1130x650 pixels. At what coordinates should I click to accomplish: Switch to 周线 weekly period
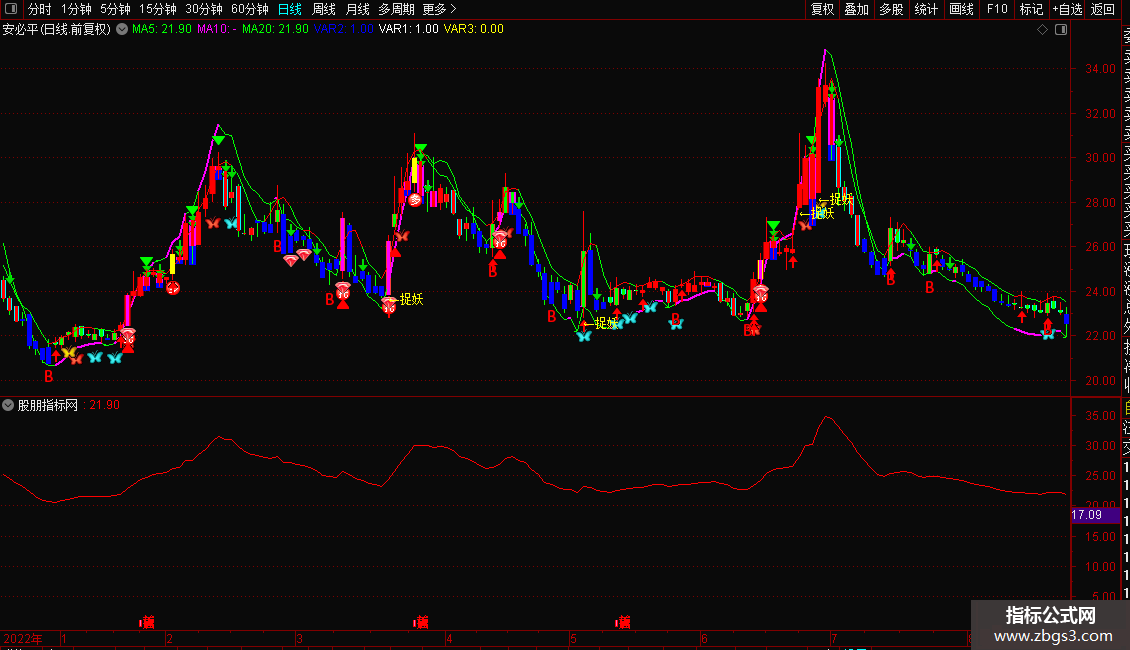[324, 9]
